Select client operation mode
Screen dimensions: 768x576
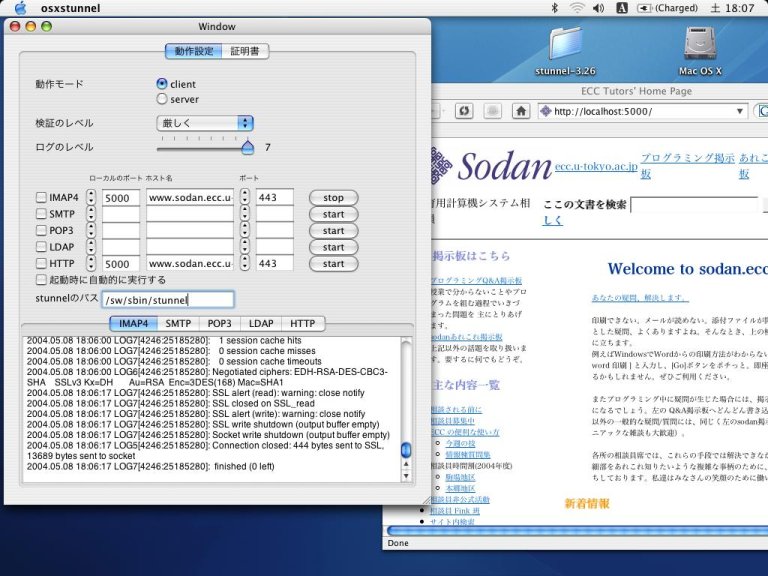click(162, 84)
